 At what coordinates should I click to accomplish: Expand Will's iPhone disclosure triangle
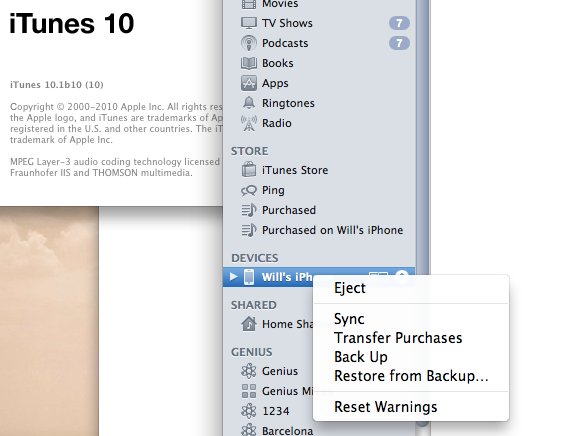click(234, 277)
